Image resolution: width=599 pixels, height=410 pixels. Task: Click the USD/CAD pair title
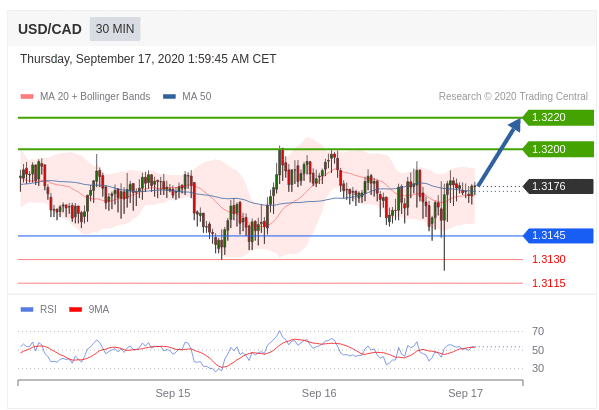click(x=50, y=29)
